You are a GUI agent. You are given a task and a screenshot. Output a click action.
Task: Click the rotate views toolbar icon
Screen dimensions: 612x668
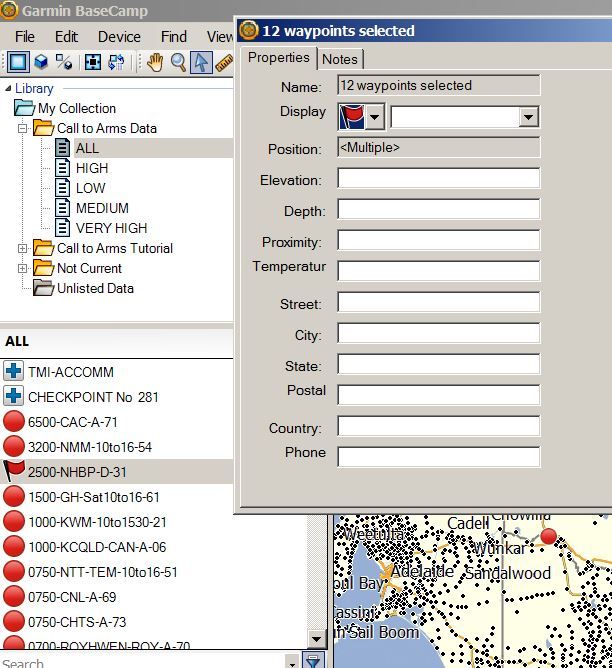coord(116,63)
